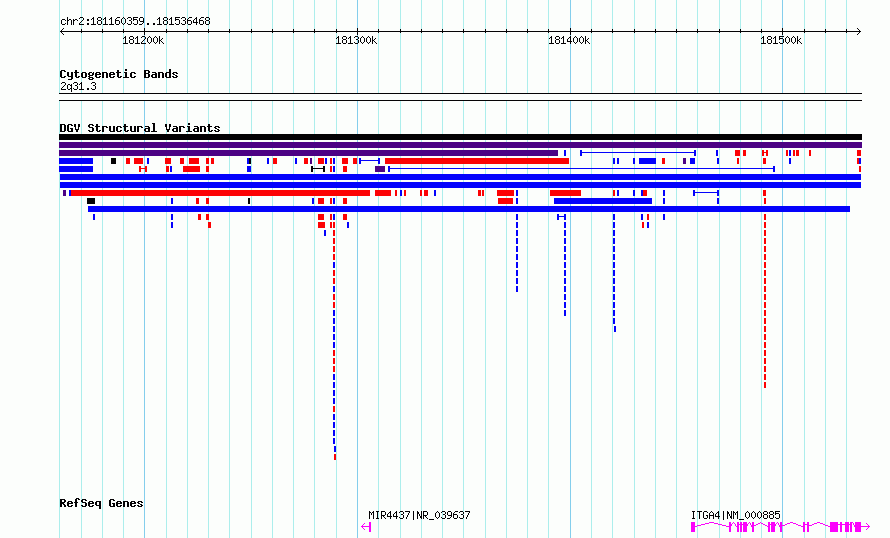
Task: Click the 2q31.3 band label
Action: point(78,86)
